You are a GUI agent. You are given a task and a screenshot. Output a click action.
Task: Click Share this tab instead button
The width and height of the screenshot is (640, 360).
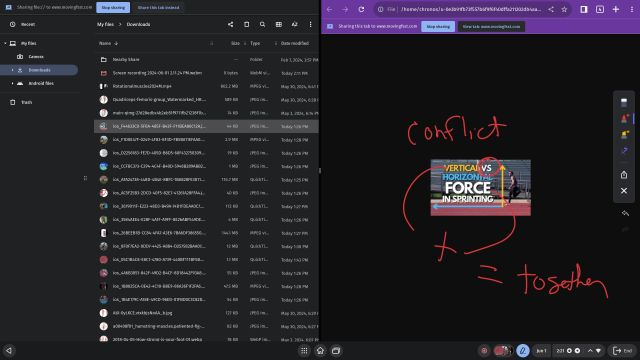point(158,7)
